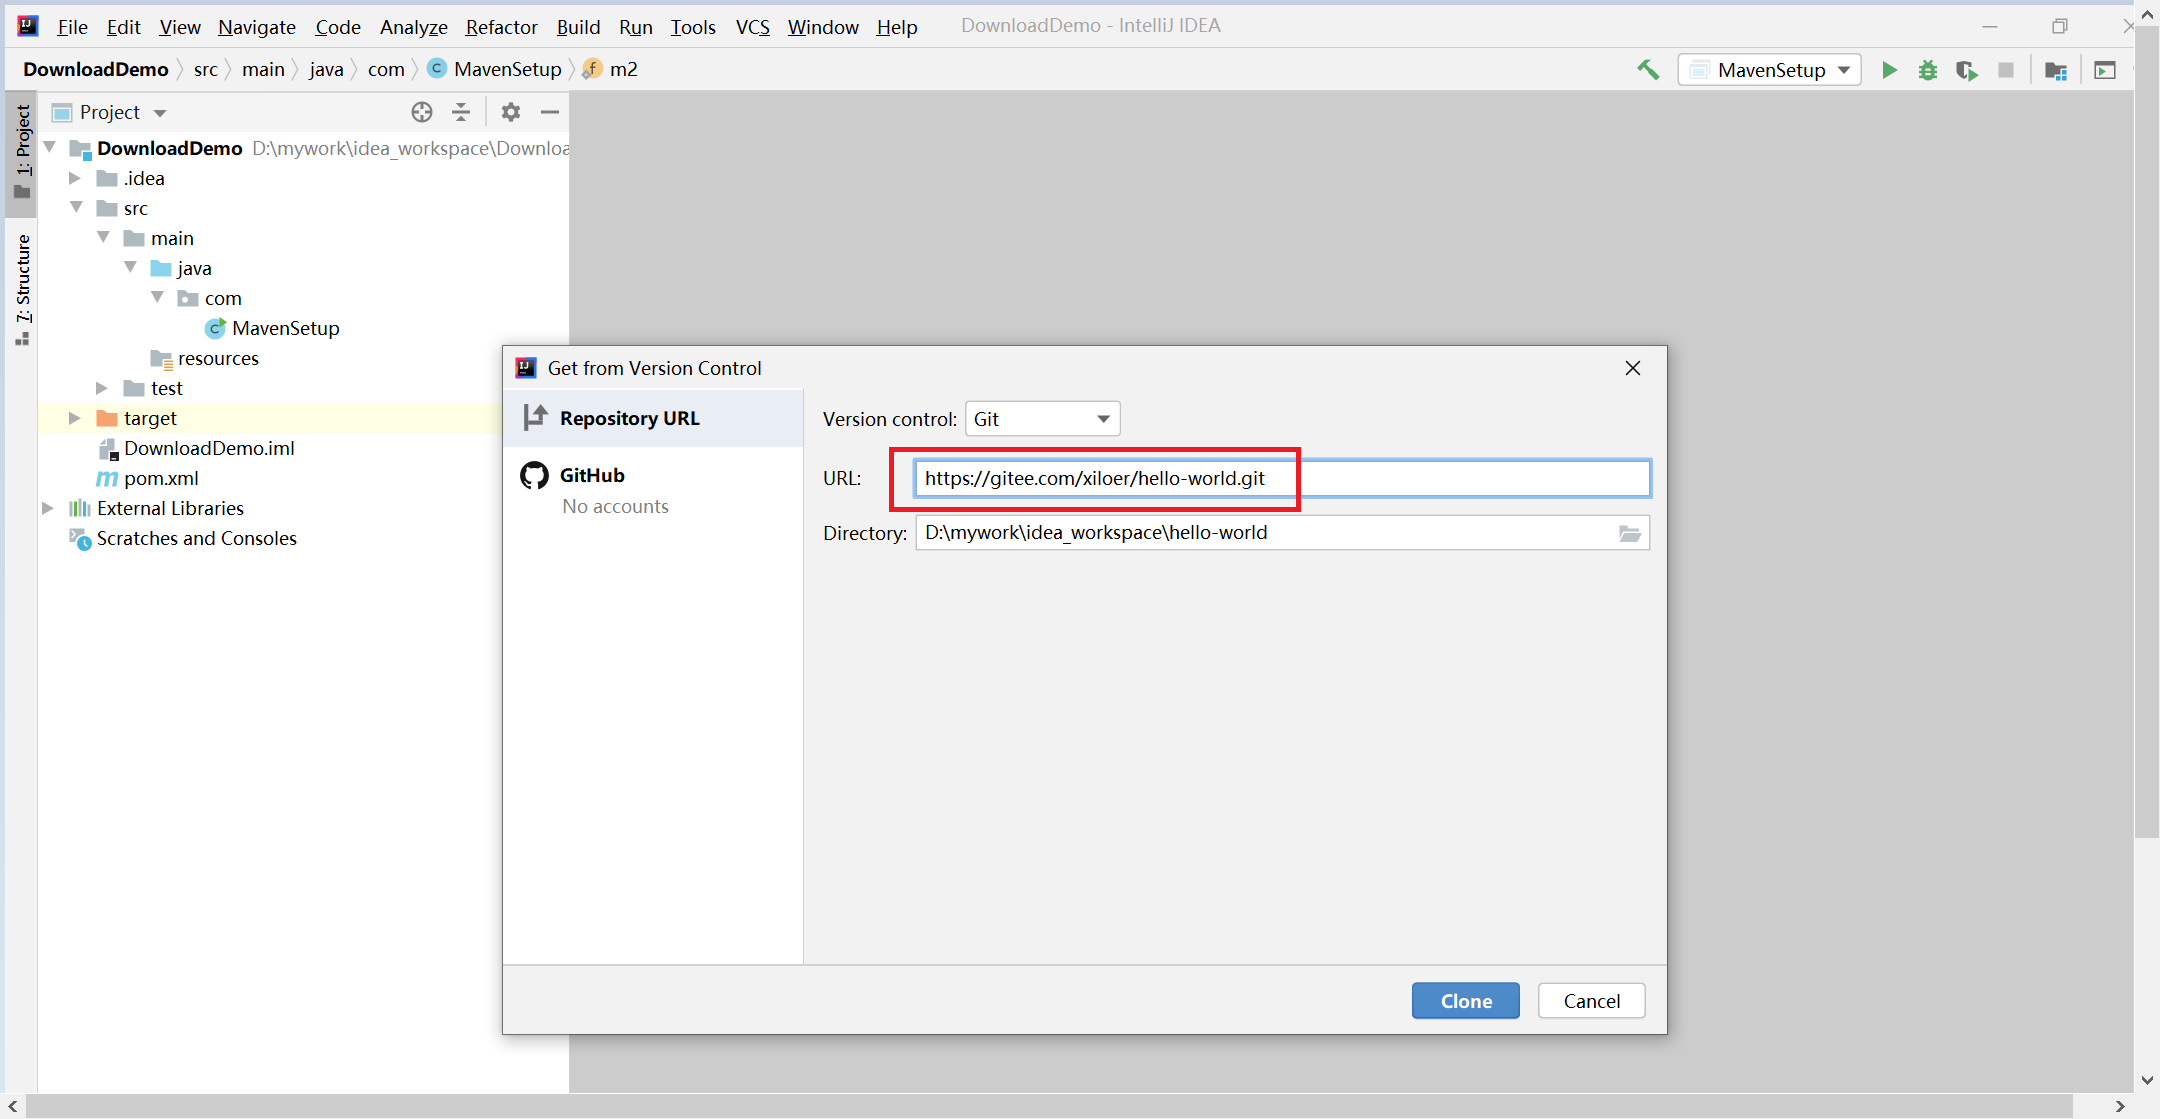Open the Edit menu
2160x1119 pixels.
(123, 27)
